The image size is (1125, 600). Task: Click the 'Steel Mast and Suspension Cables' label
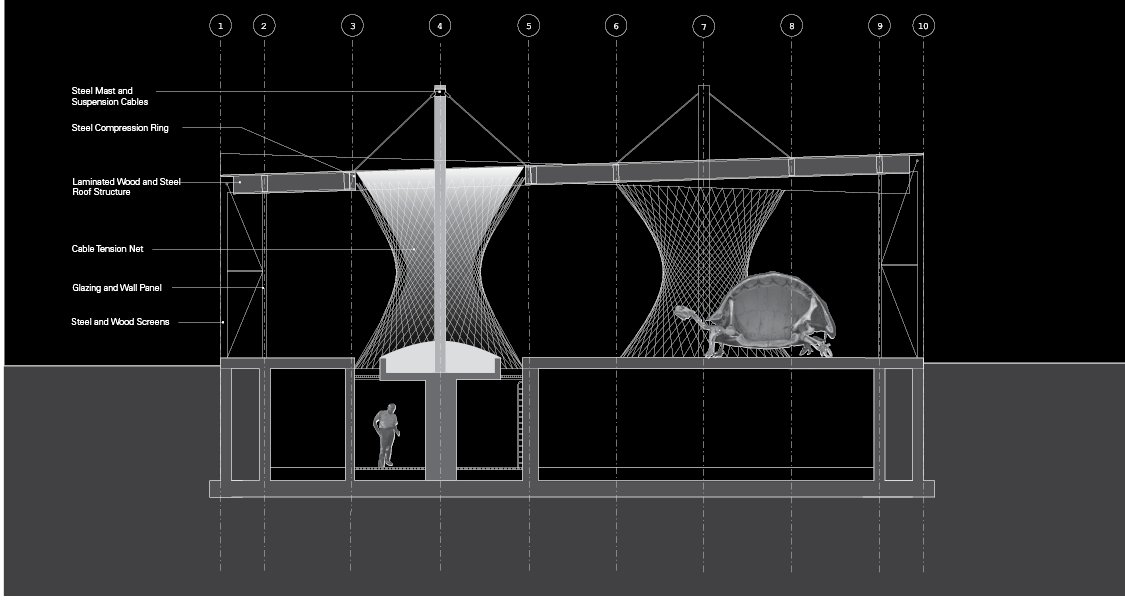click(x=110, y=97)
